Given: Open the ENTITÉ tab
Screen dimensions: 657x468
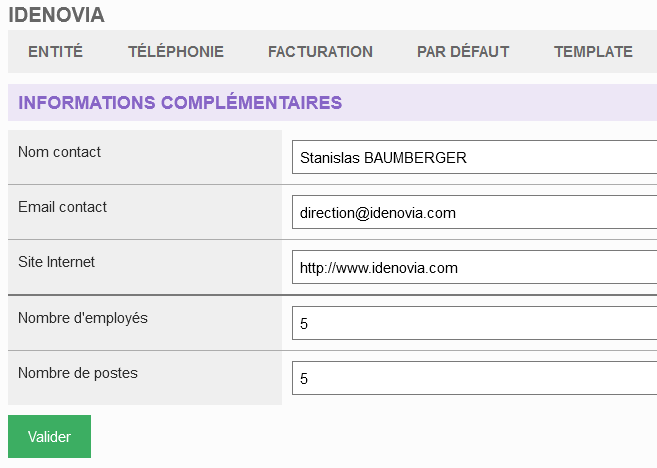Looking at the screenshot, I should click(x=55, y=52).
